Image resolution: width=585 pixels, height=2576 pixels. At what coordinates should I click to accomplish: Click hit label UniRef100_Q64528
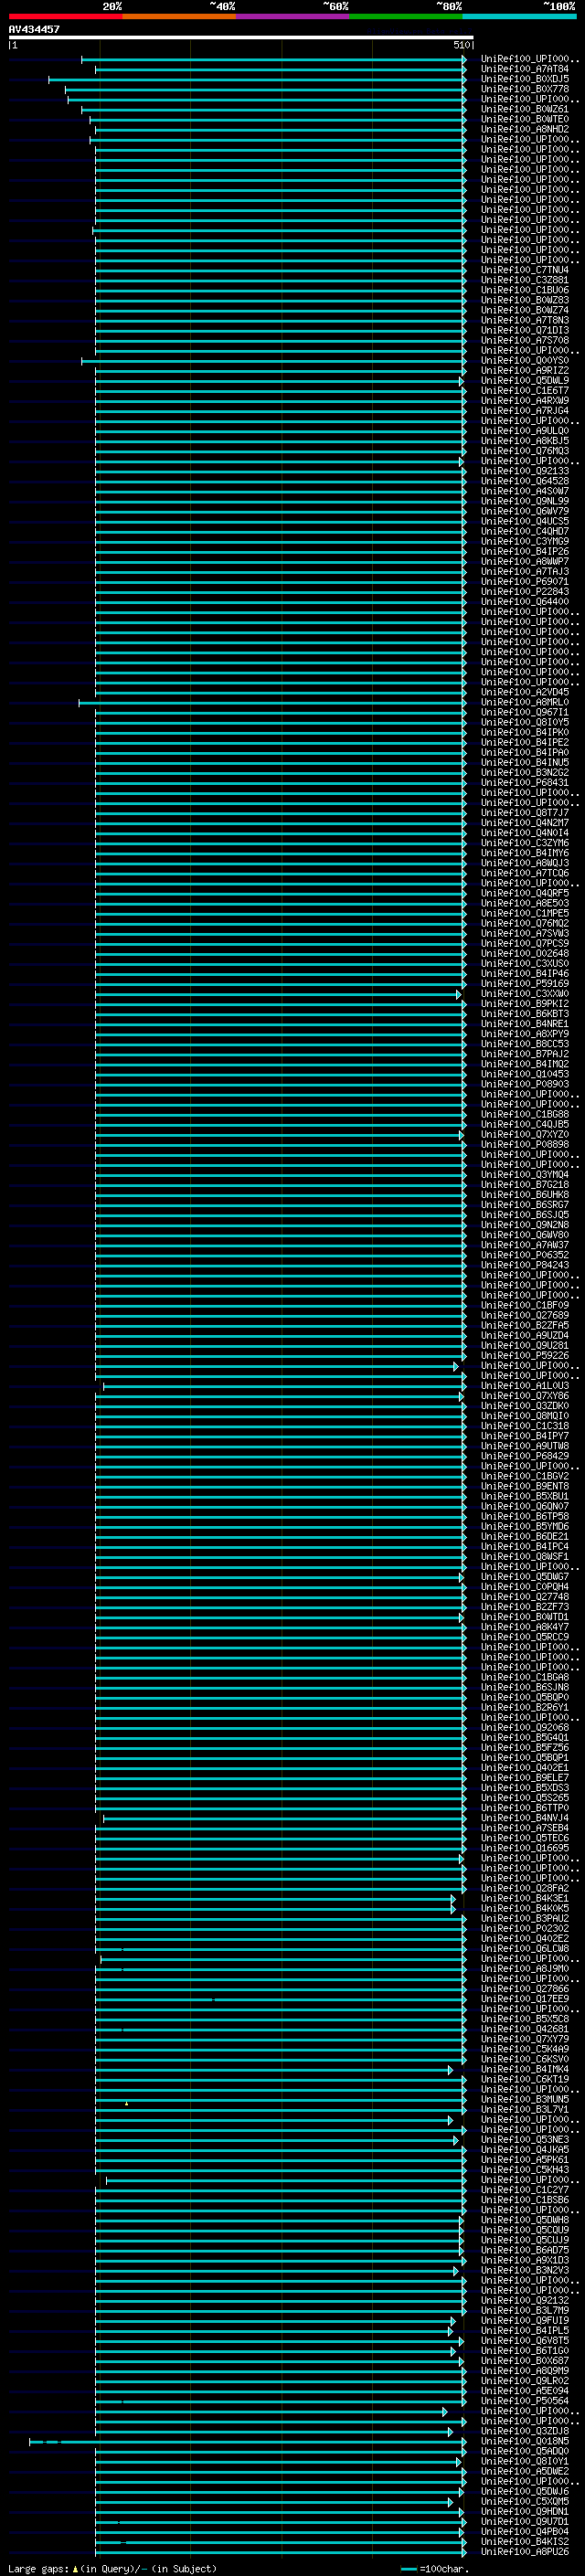tap(524, 481)
